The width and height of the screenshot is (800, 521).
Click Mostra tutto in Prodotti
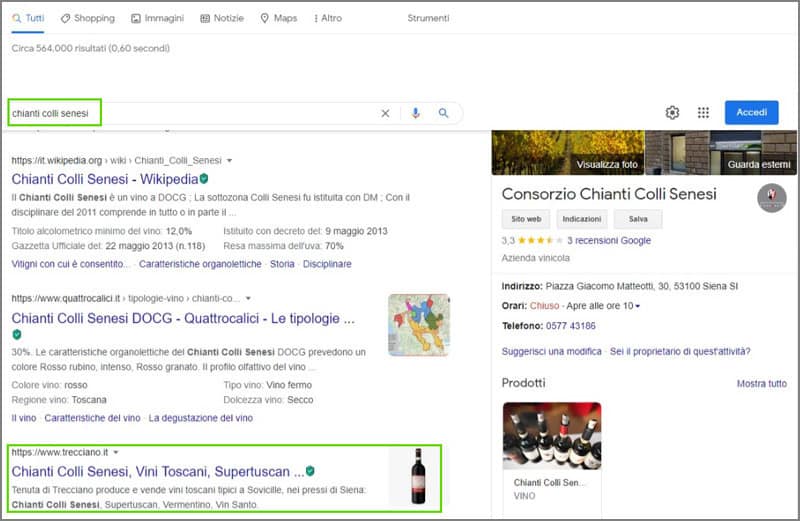762,383
